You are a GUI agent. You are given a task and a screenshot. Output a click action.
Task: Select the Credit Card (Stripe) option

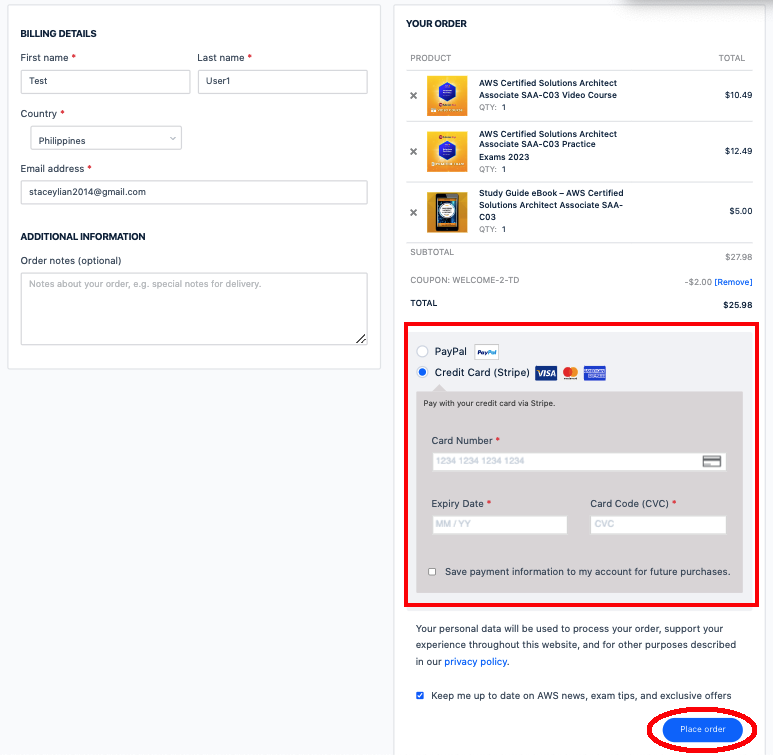coord(422,372)
